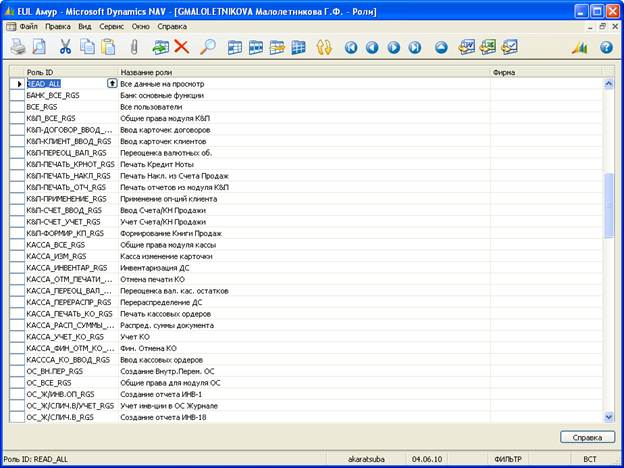This screenshot has height=468, width=624.
Task: Click the paperclip Links icon
Action: point(133,47)
